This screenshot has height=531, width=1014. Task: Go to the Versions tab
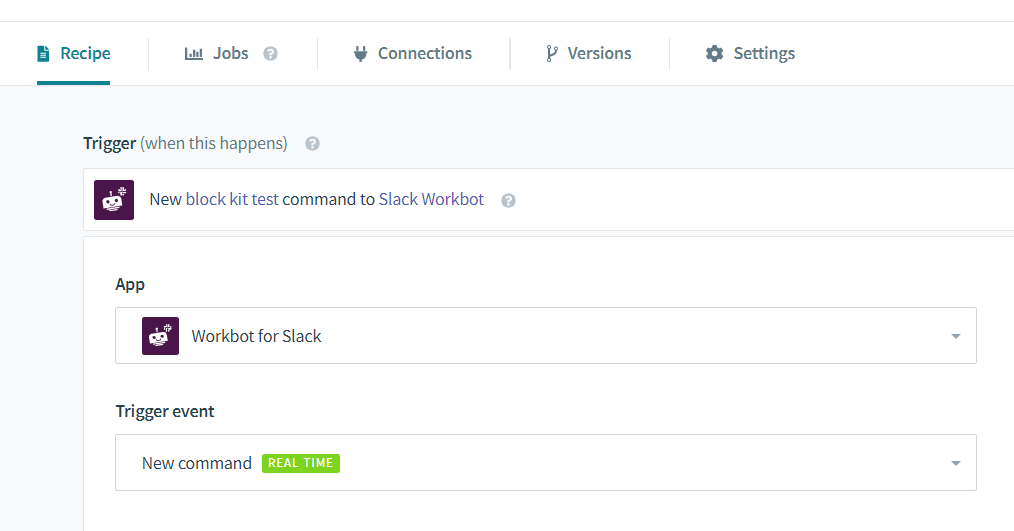[x=588, y=53]
